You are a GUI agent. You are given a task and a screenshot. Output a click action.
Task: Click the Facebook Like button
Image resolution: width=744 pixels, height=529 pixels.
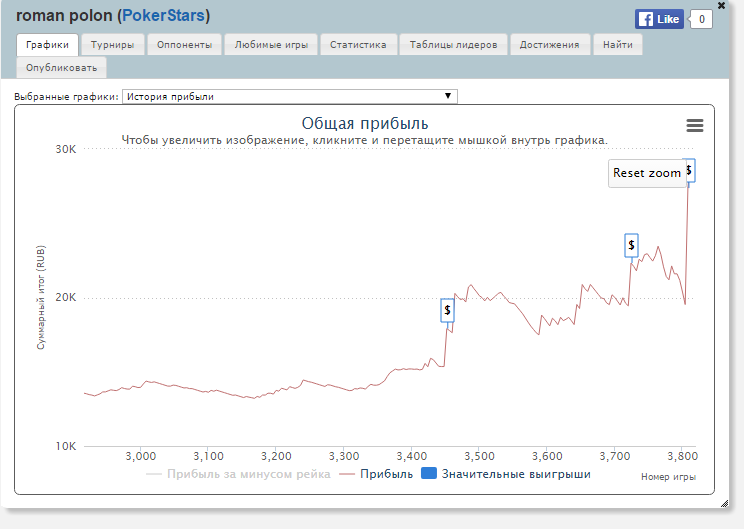tap(660, 19)
